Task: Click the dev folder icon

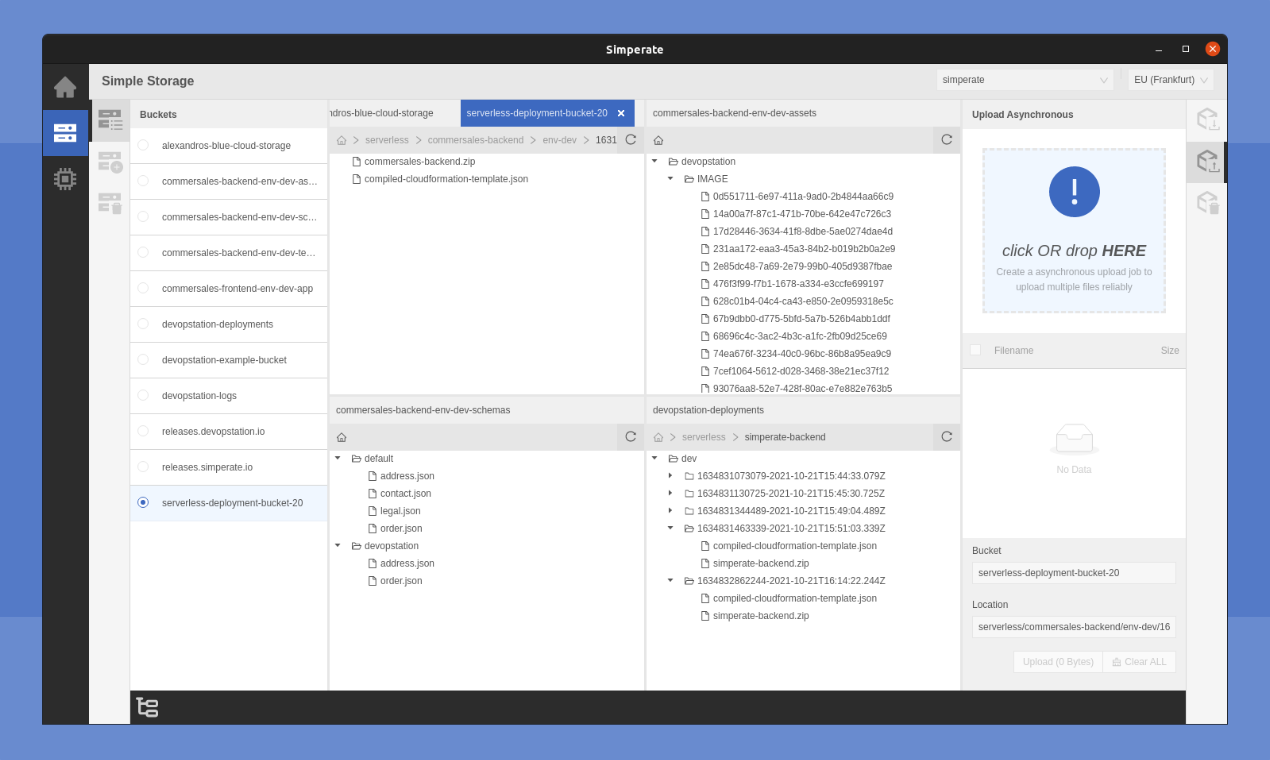Action: pyautogui.click(x=673, y=458)
